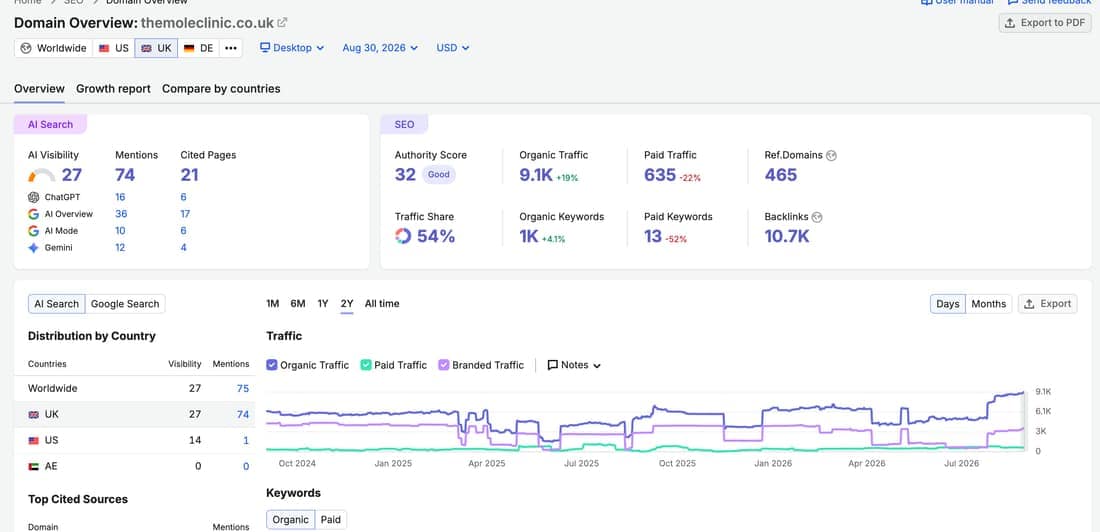This screenshot has height=532, width=1100.
Task: Click the info icon beside Backlinks
Action: pos(817,218)
